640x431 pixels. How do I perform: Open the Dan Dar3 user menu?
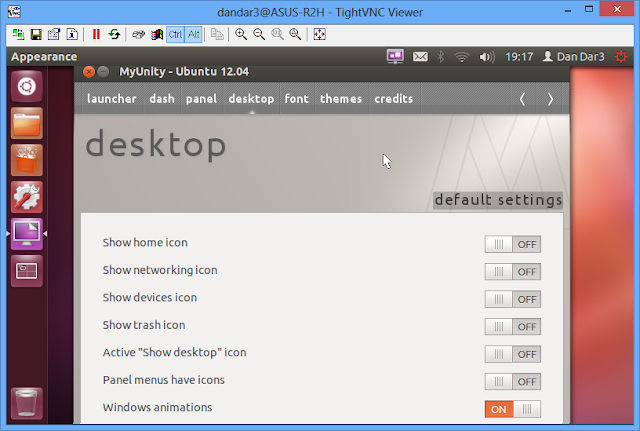[x=573, y=57]
